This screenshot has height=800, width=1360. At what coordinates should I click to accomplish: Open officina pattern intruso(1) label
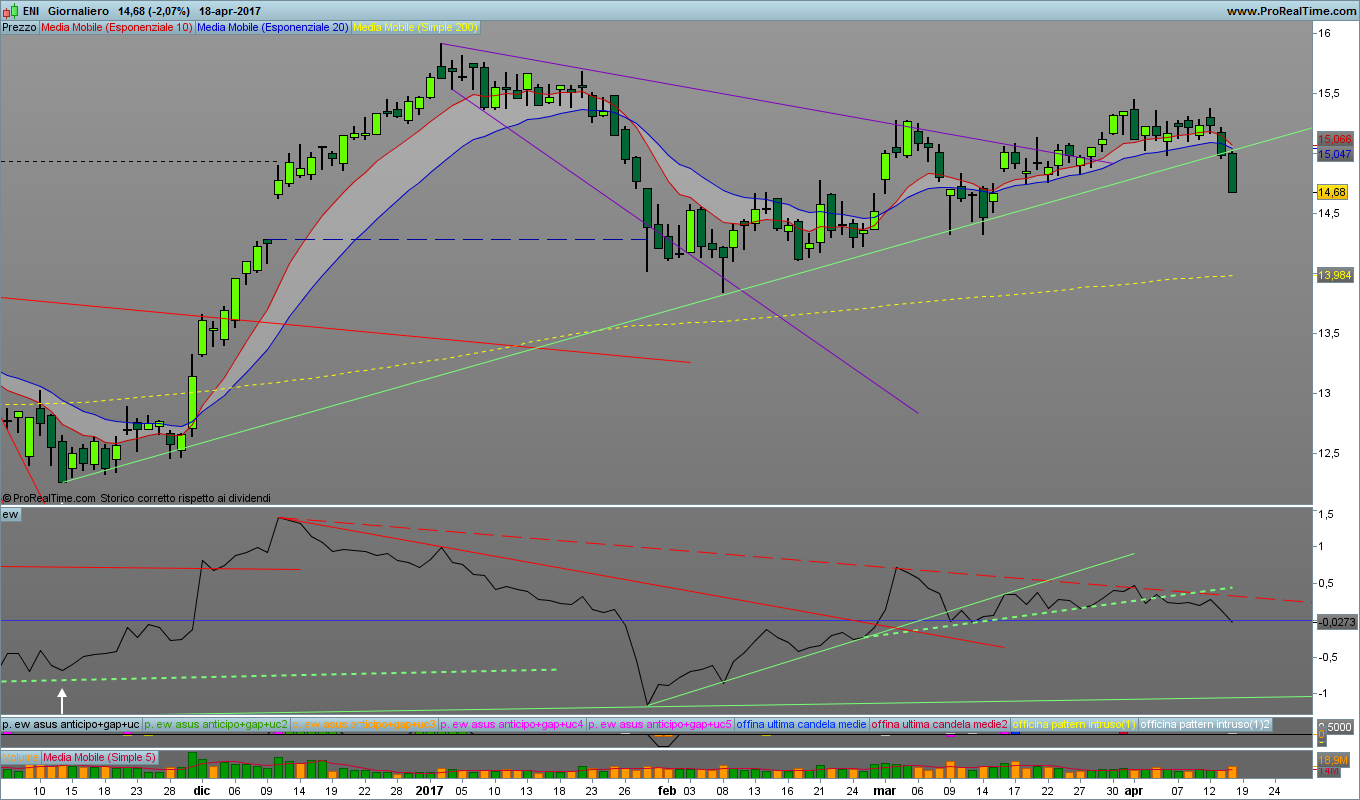click(x=1075, y=723)
